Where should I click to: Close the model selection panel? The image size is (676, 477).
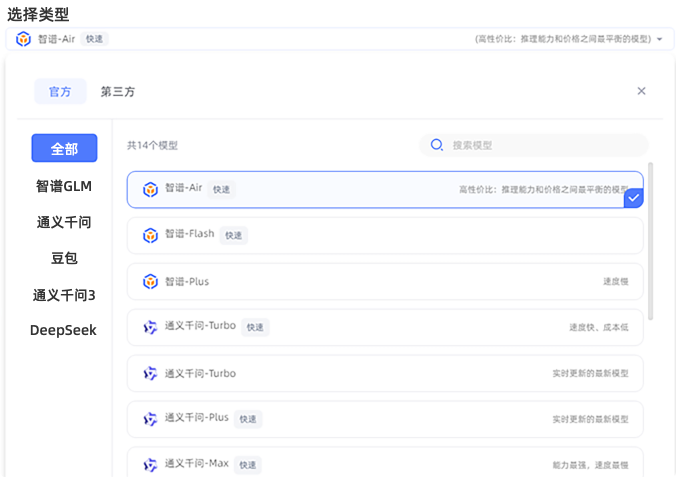(641, 91)
